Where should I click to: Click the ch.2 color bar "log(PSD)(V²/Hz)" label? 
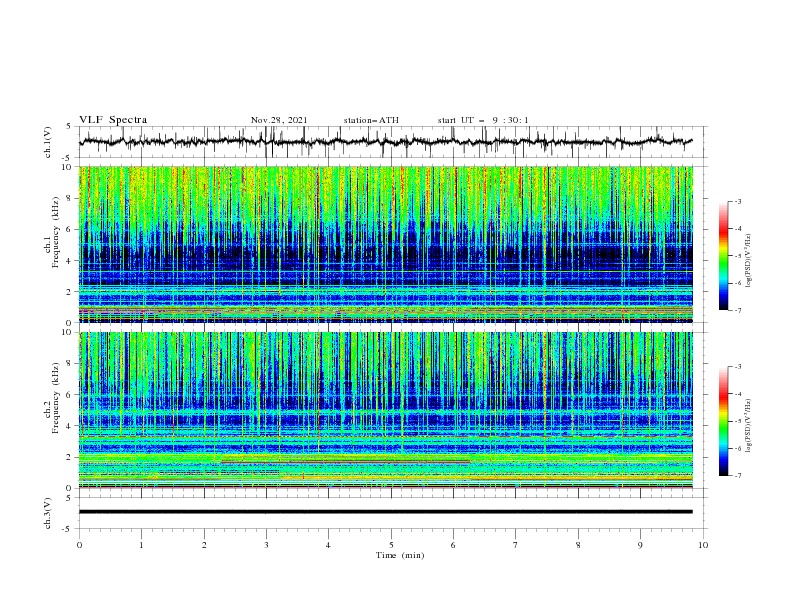[748, 425]
